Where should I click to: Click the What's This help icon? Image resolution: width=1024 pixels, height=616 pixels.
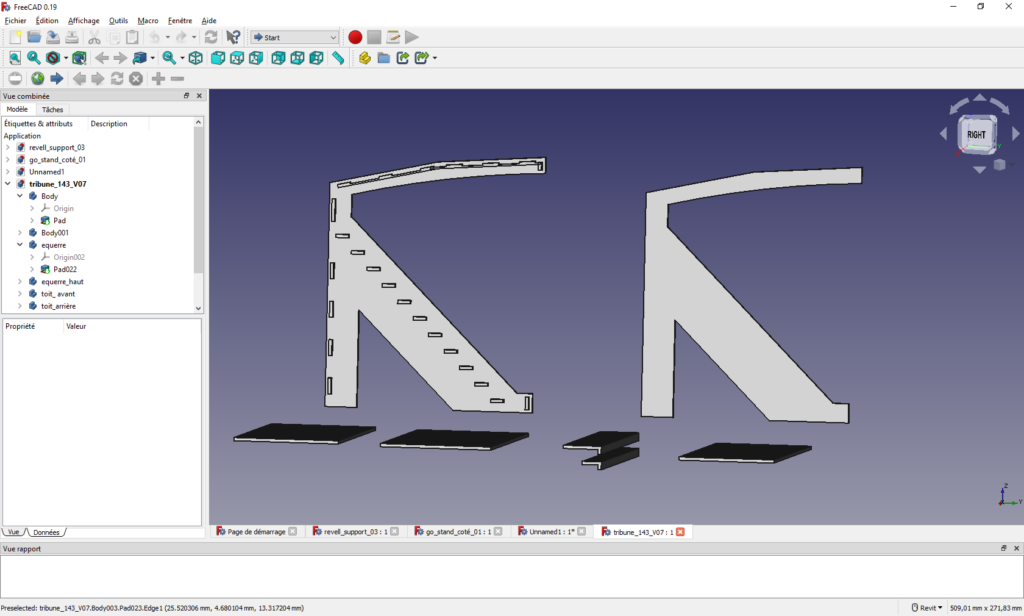[233, 37]
